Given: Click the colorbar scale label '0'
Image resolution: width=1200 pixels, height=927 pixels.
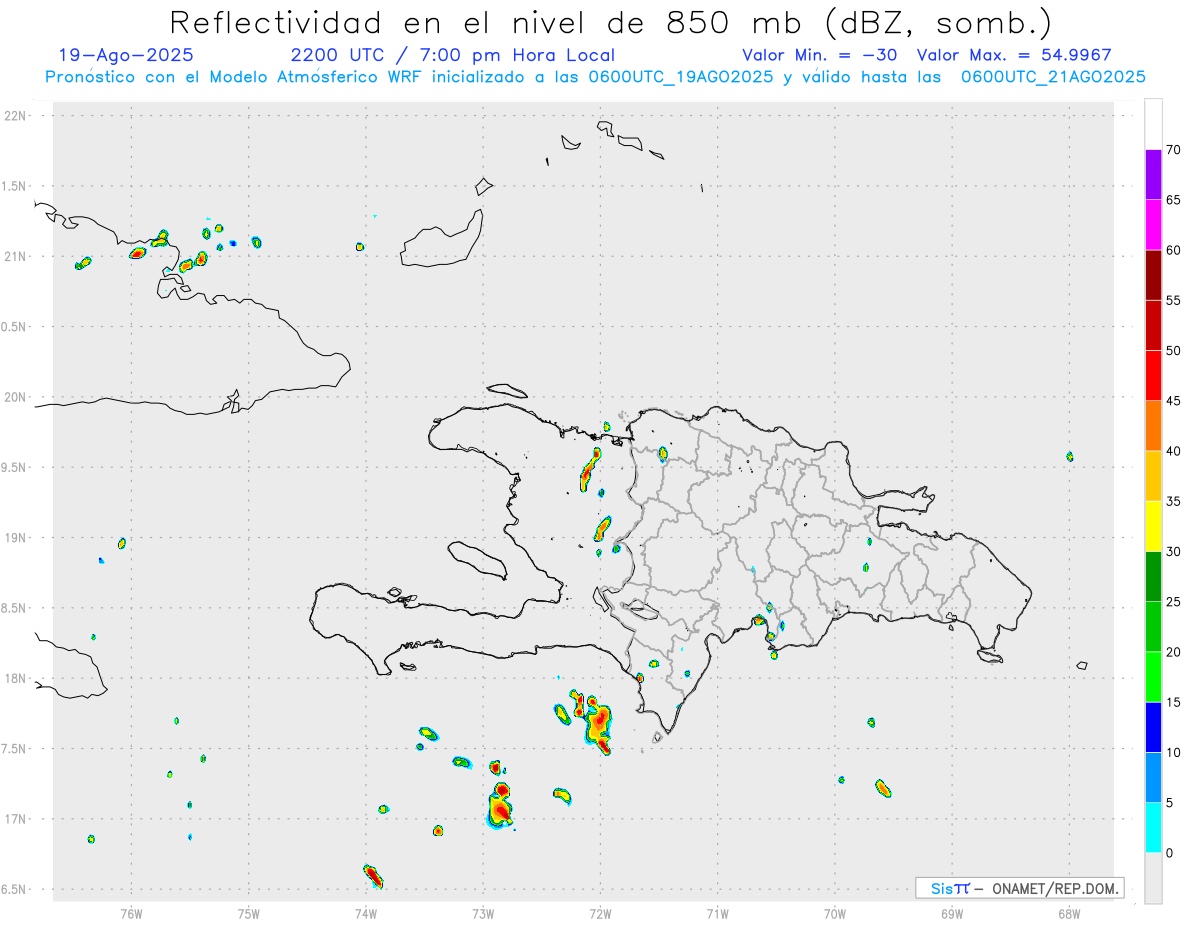Looking at the screenshot, I should coord(1170,853).
